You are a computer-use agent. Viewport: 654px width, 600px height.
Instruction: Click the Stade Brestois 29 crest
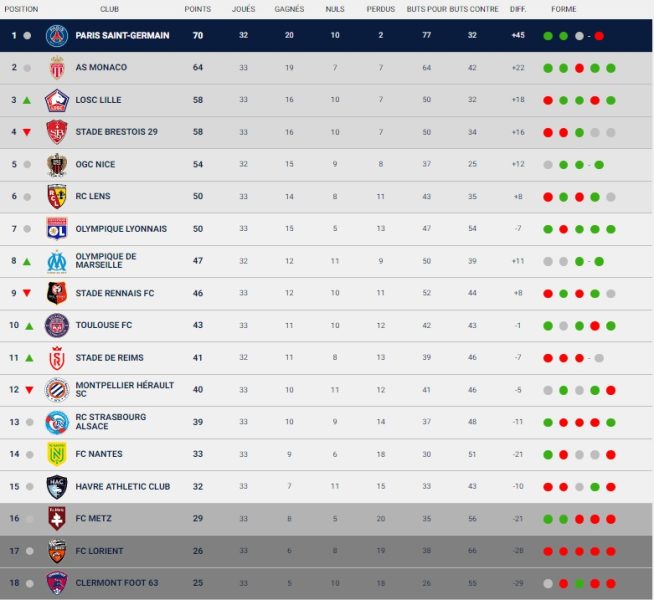click(57, 132)
